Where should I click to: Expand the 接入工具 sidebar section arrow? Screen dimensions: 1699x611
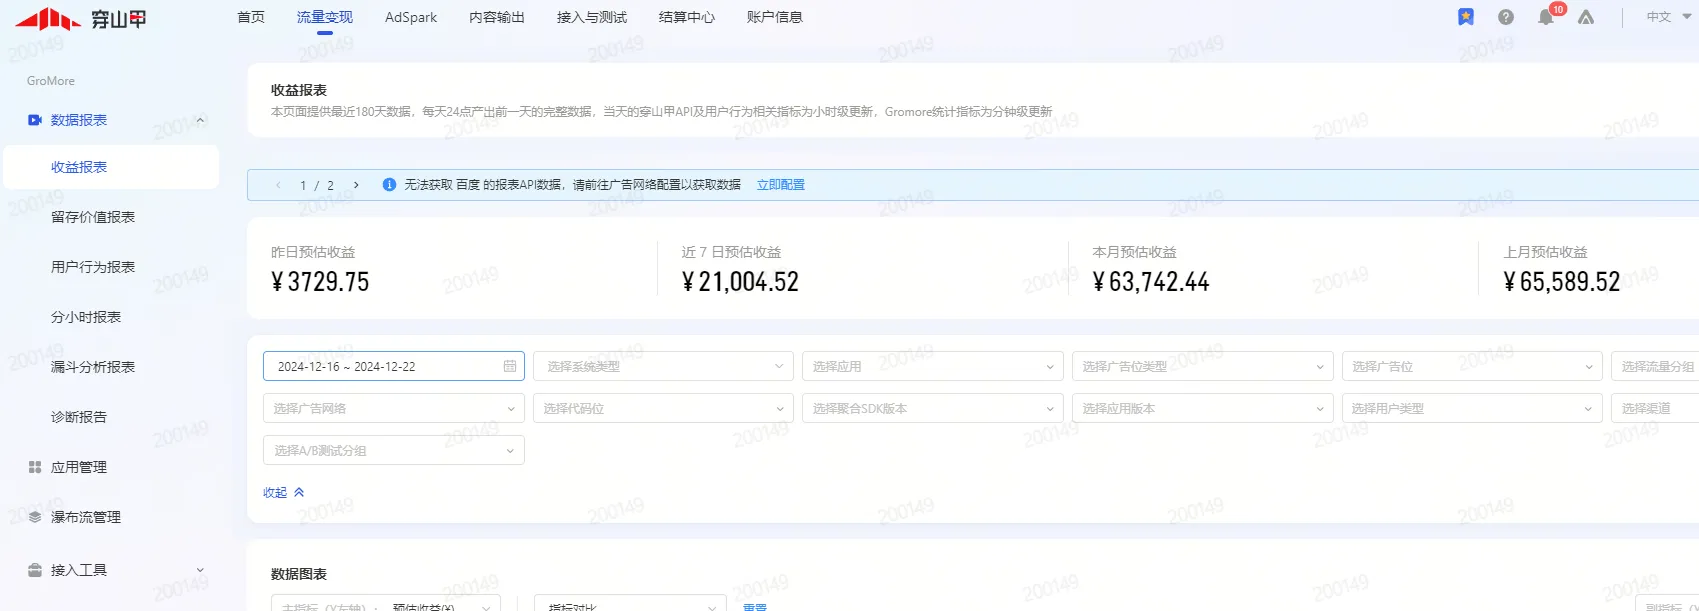click(200, 570)
